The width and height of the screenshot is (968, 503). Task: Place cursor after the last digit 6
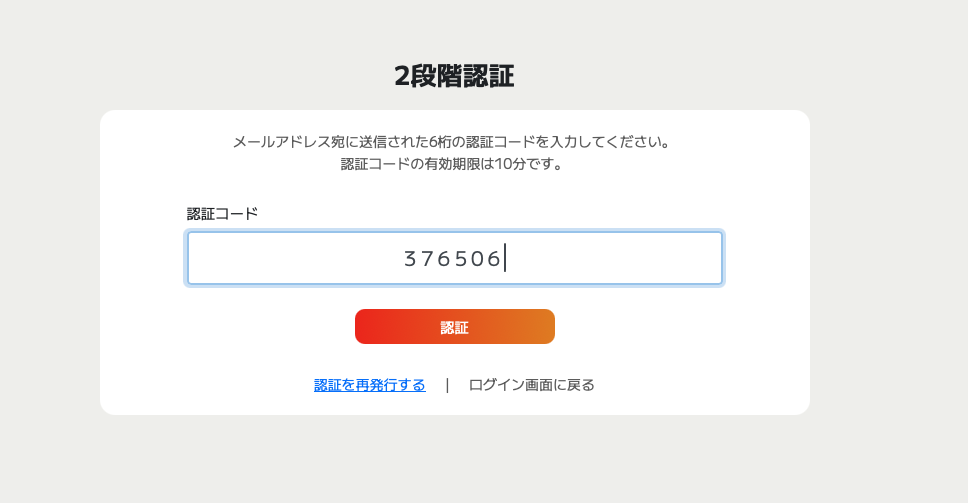coord(503,259)
